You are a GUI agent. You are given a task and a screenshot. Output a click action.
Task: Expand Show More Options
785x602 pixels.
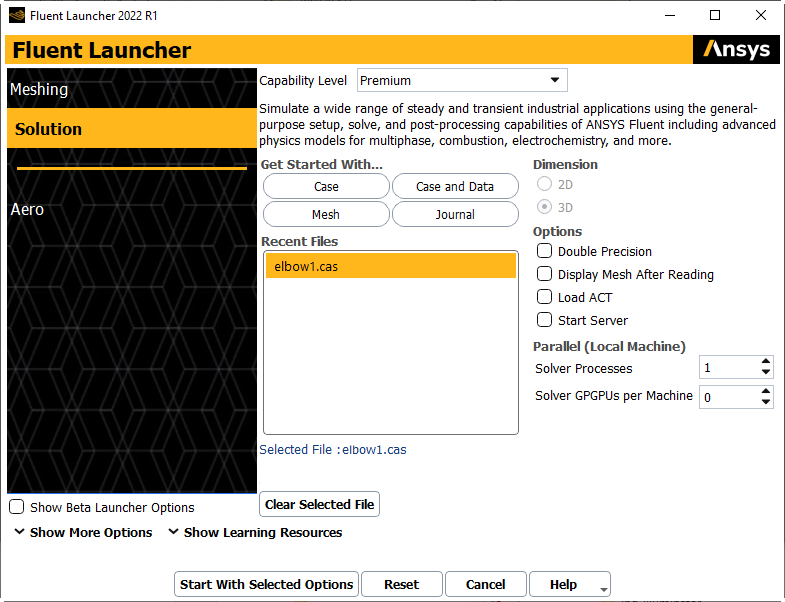[84, 533]
